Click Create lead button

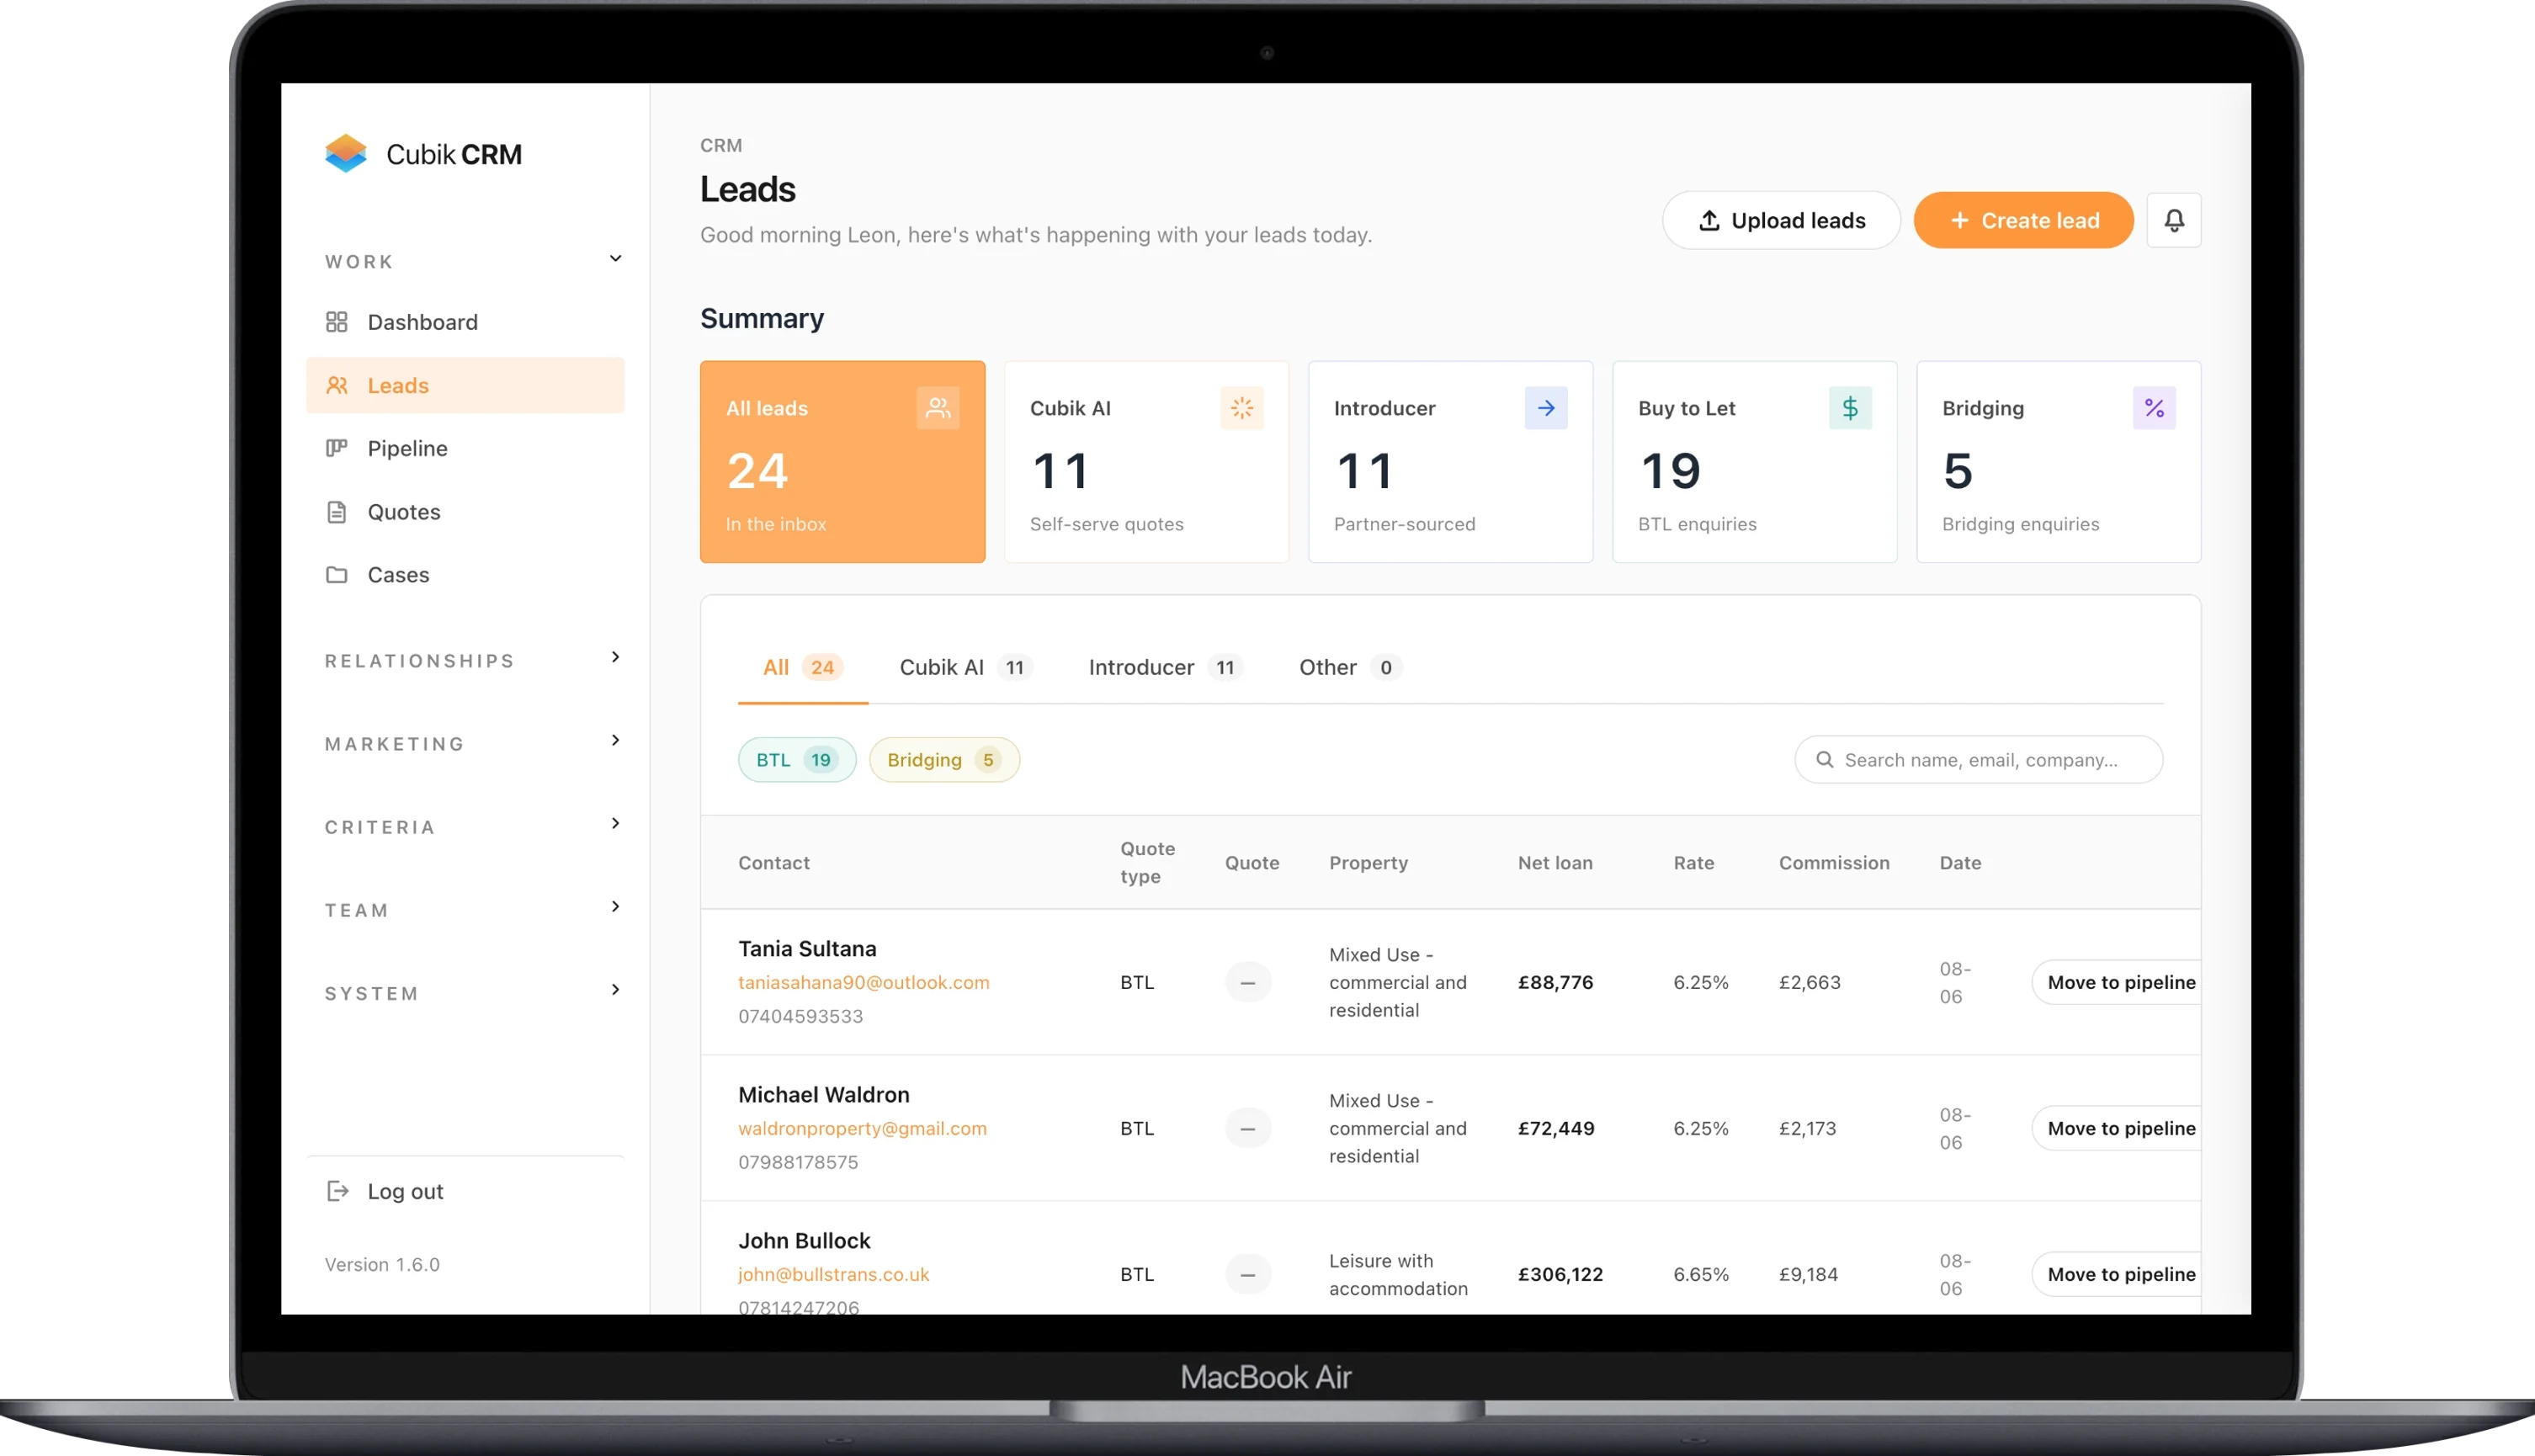[x=2024, y=221]
